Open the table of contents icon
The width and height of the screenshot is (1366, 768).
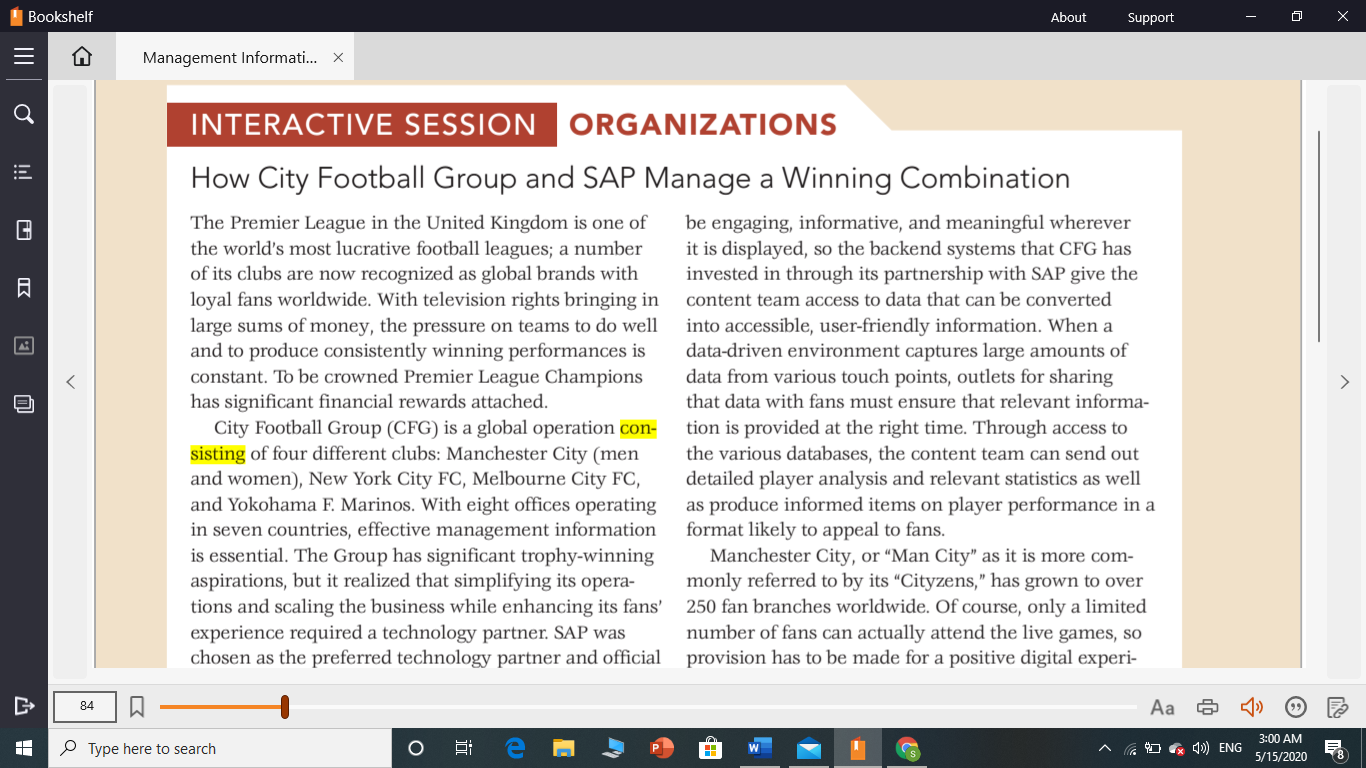[24, 172]
